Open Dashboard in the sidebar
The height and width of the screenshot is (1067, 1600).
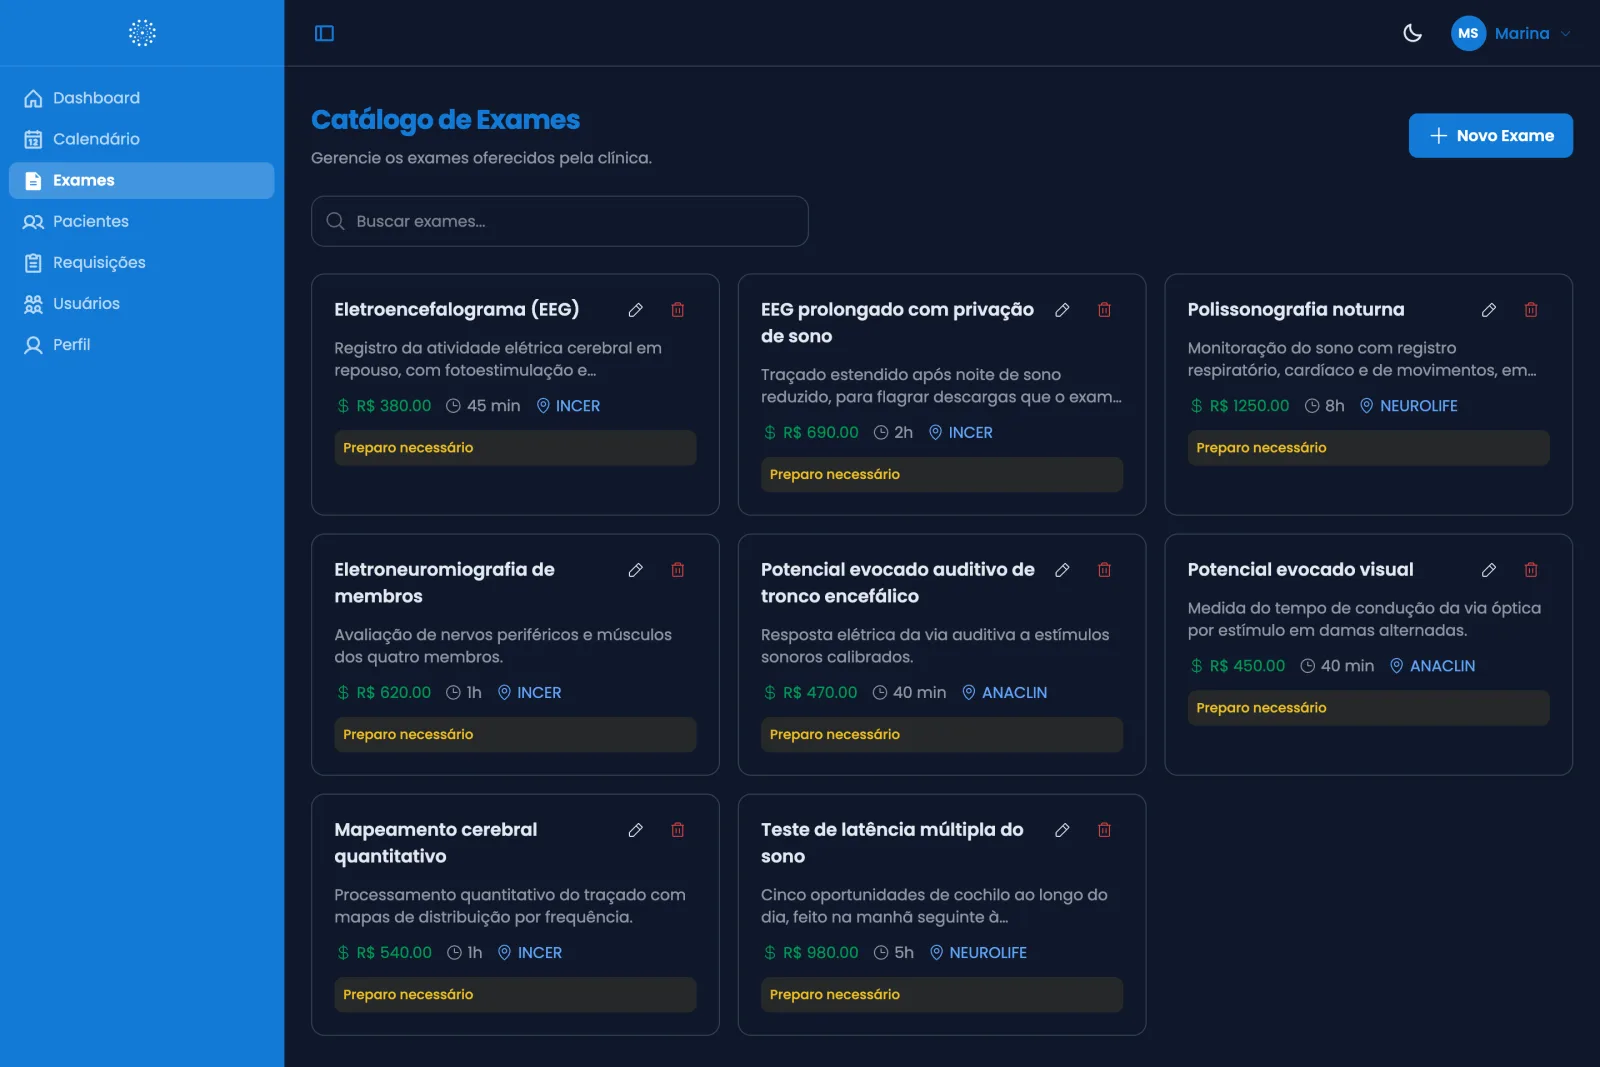[142, 98]
